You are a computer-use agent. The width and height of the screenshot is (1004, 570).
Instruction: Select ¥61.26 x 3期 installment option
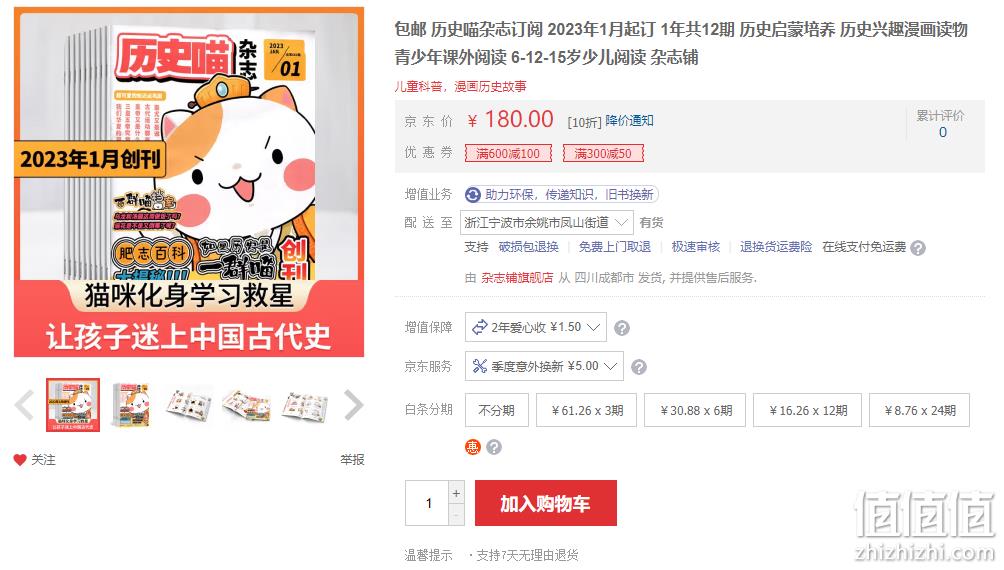[587, 411]
